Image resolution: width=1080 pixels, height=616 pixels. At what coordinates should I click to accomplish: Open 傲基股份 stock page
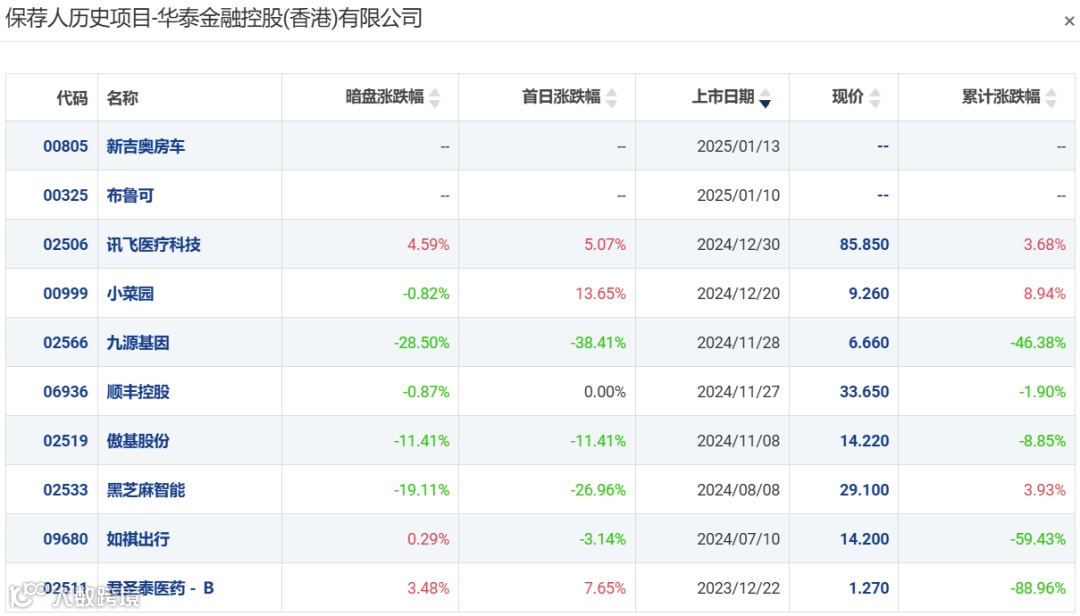click(x=138, y=440)
